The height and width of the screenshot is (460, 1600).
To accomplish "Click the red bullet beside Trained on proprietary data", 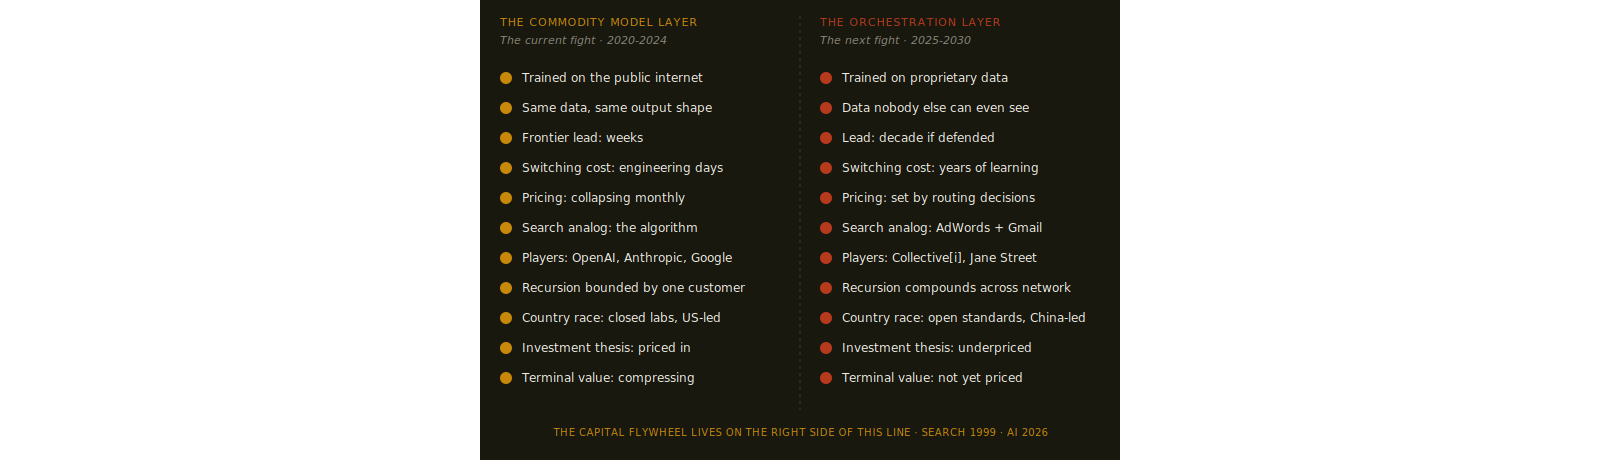I will pos(826,78).
